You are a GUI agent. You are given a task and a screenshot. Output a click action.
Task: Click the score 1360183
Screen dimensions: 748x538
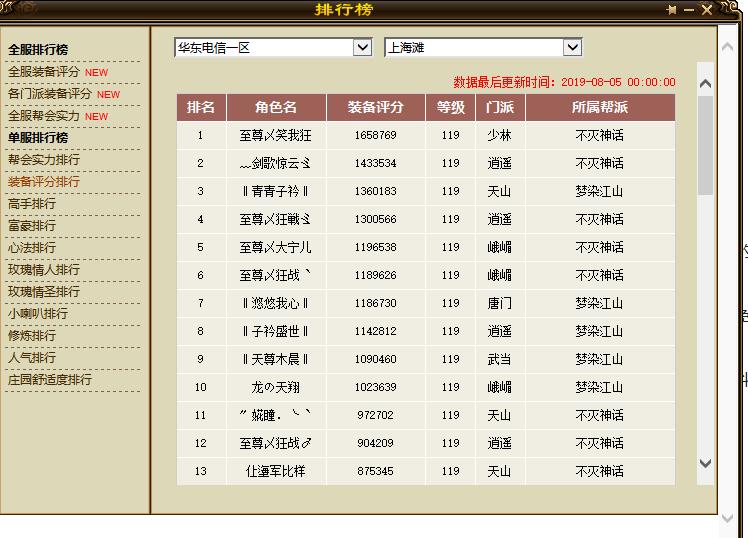click(x=375, y=191)
